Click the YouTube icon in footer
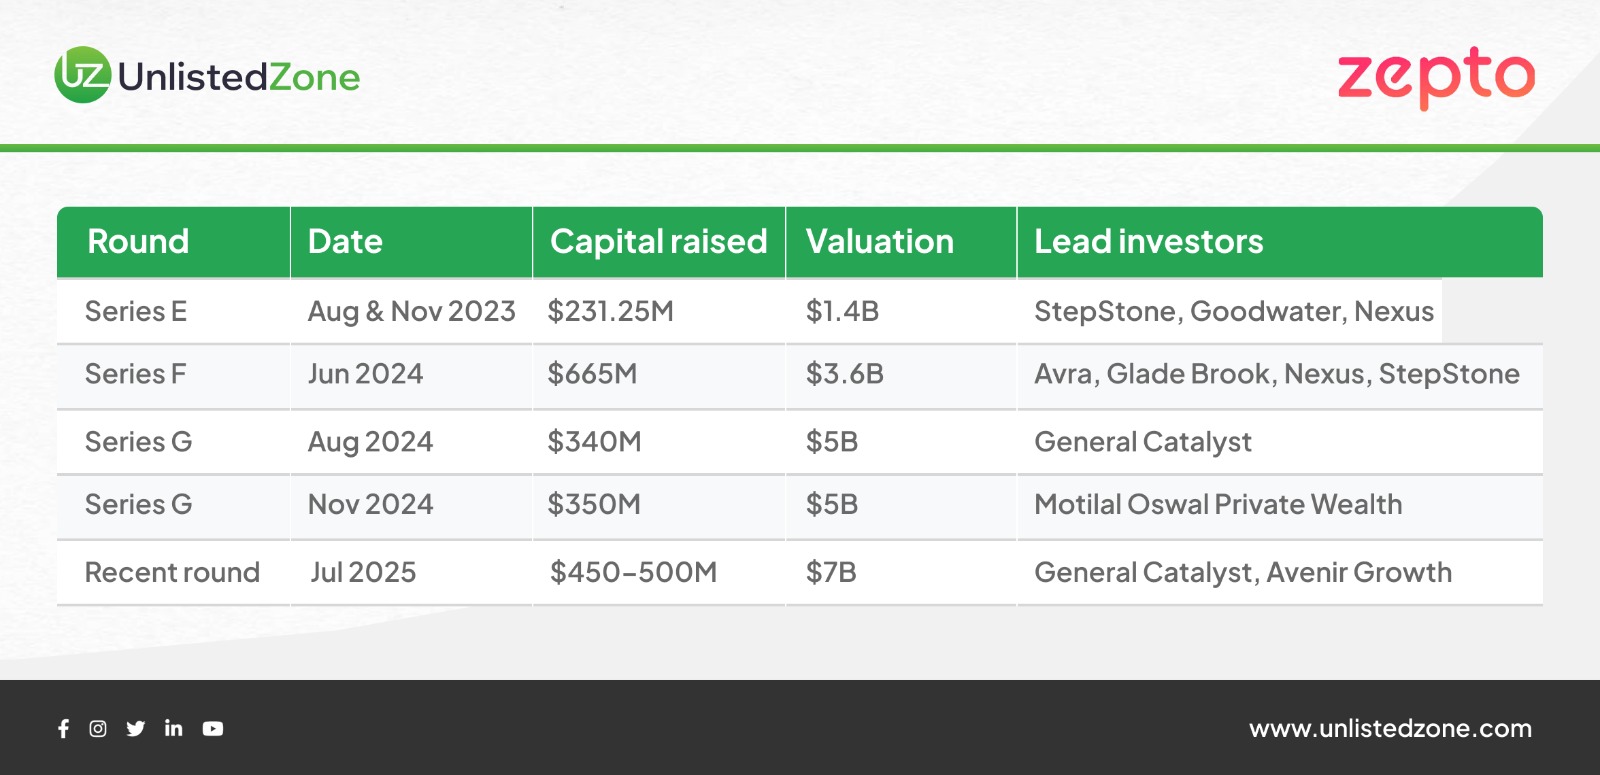 coord(213,729)
